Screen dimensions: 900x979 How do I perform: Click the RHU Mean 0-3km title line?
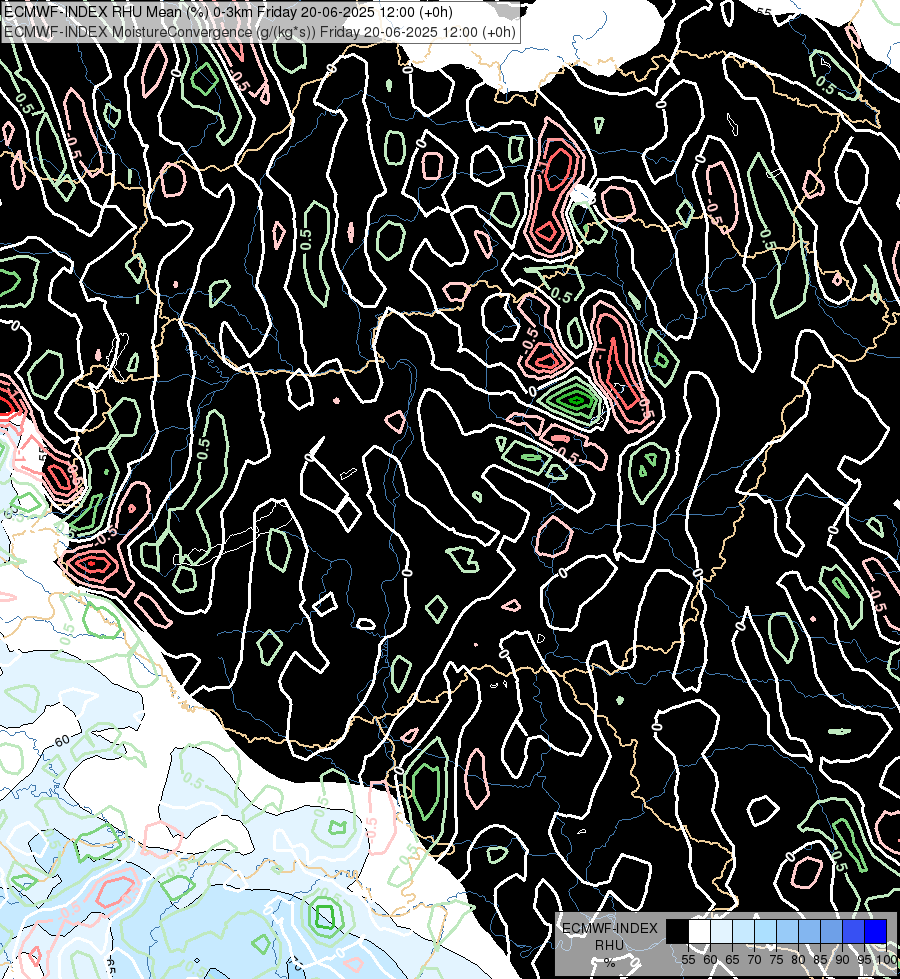(x=228, y=12)
